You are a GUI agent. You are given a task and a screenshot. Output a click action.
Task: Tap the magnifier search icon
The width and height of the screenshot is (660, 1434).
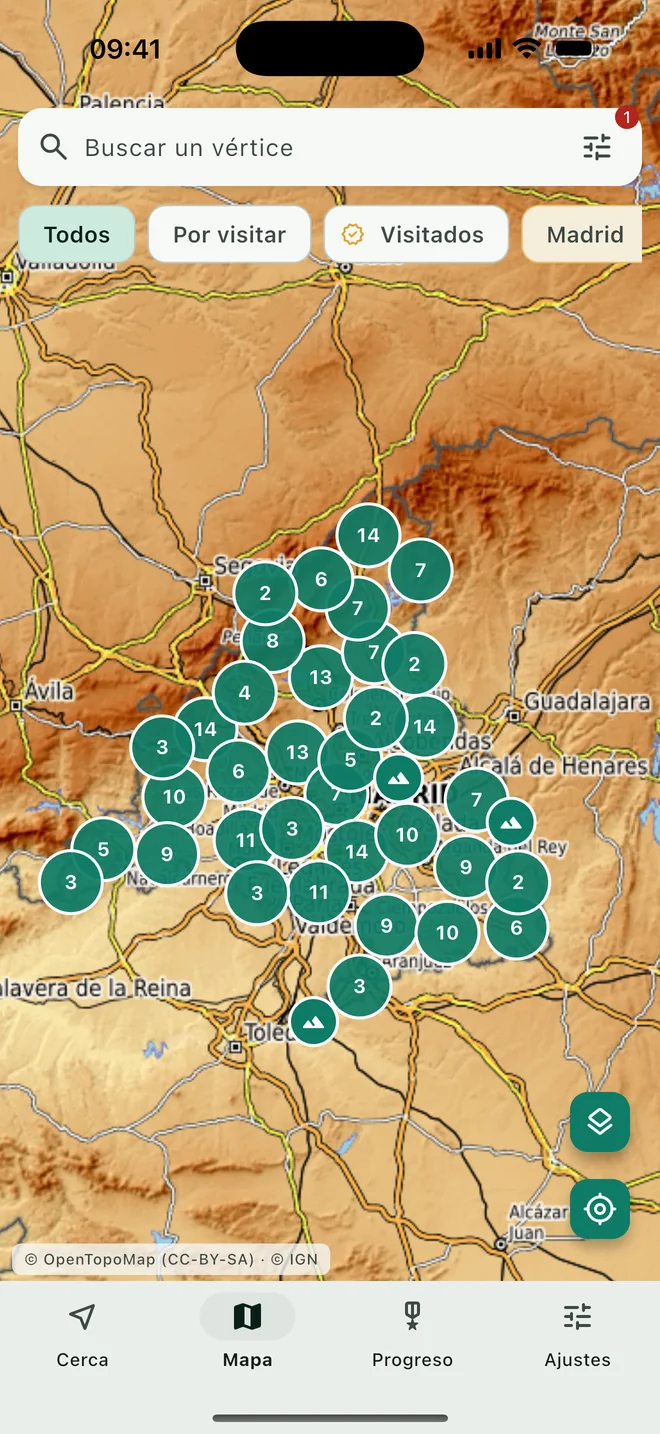click(x=54, y=147)
